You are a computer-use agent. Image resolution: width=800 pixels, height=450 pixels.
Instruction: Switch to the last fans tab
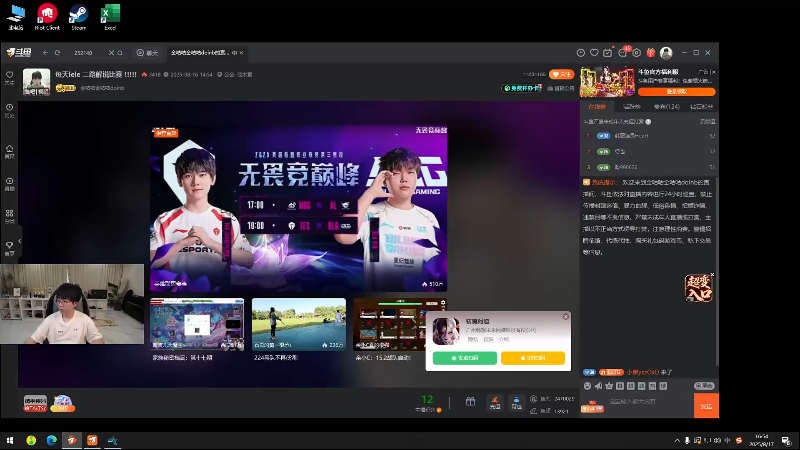coord(702,107)
